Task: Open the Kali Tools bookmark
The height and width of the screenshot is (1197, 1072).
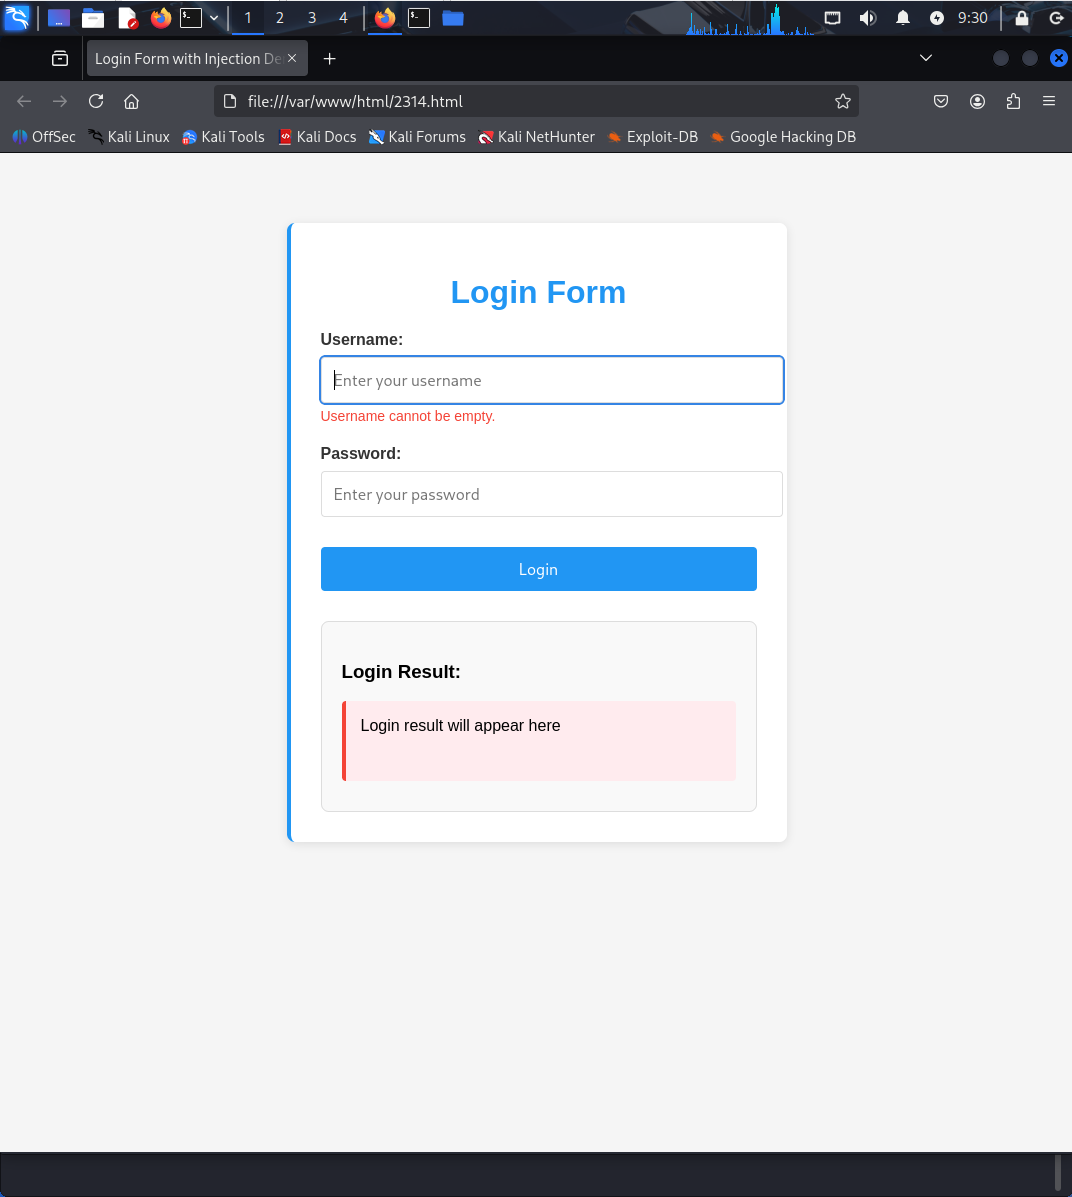Action: (x=223, y=137)
